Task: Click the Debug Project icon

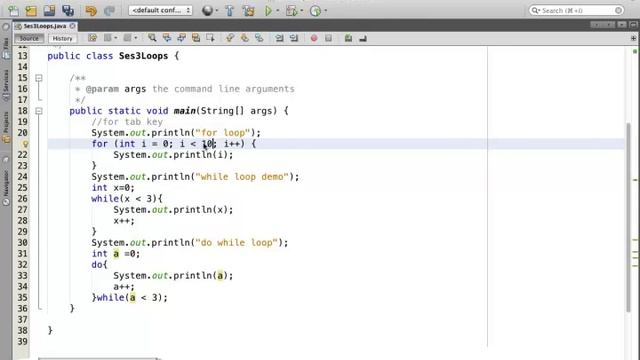Action: [x=291, y=10]
